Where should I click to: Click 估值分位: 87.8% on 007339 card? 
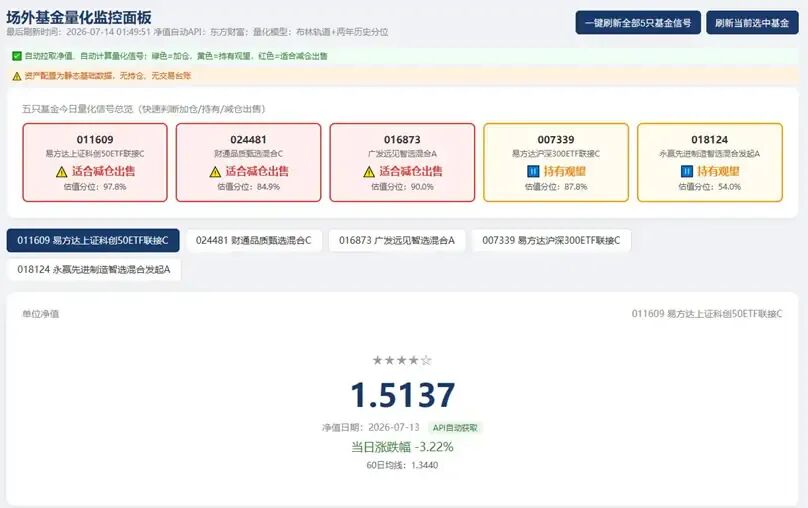click(556, 187)
